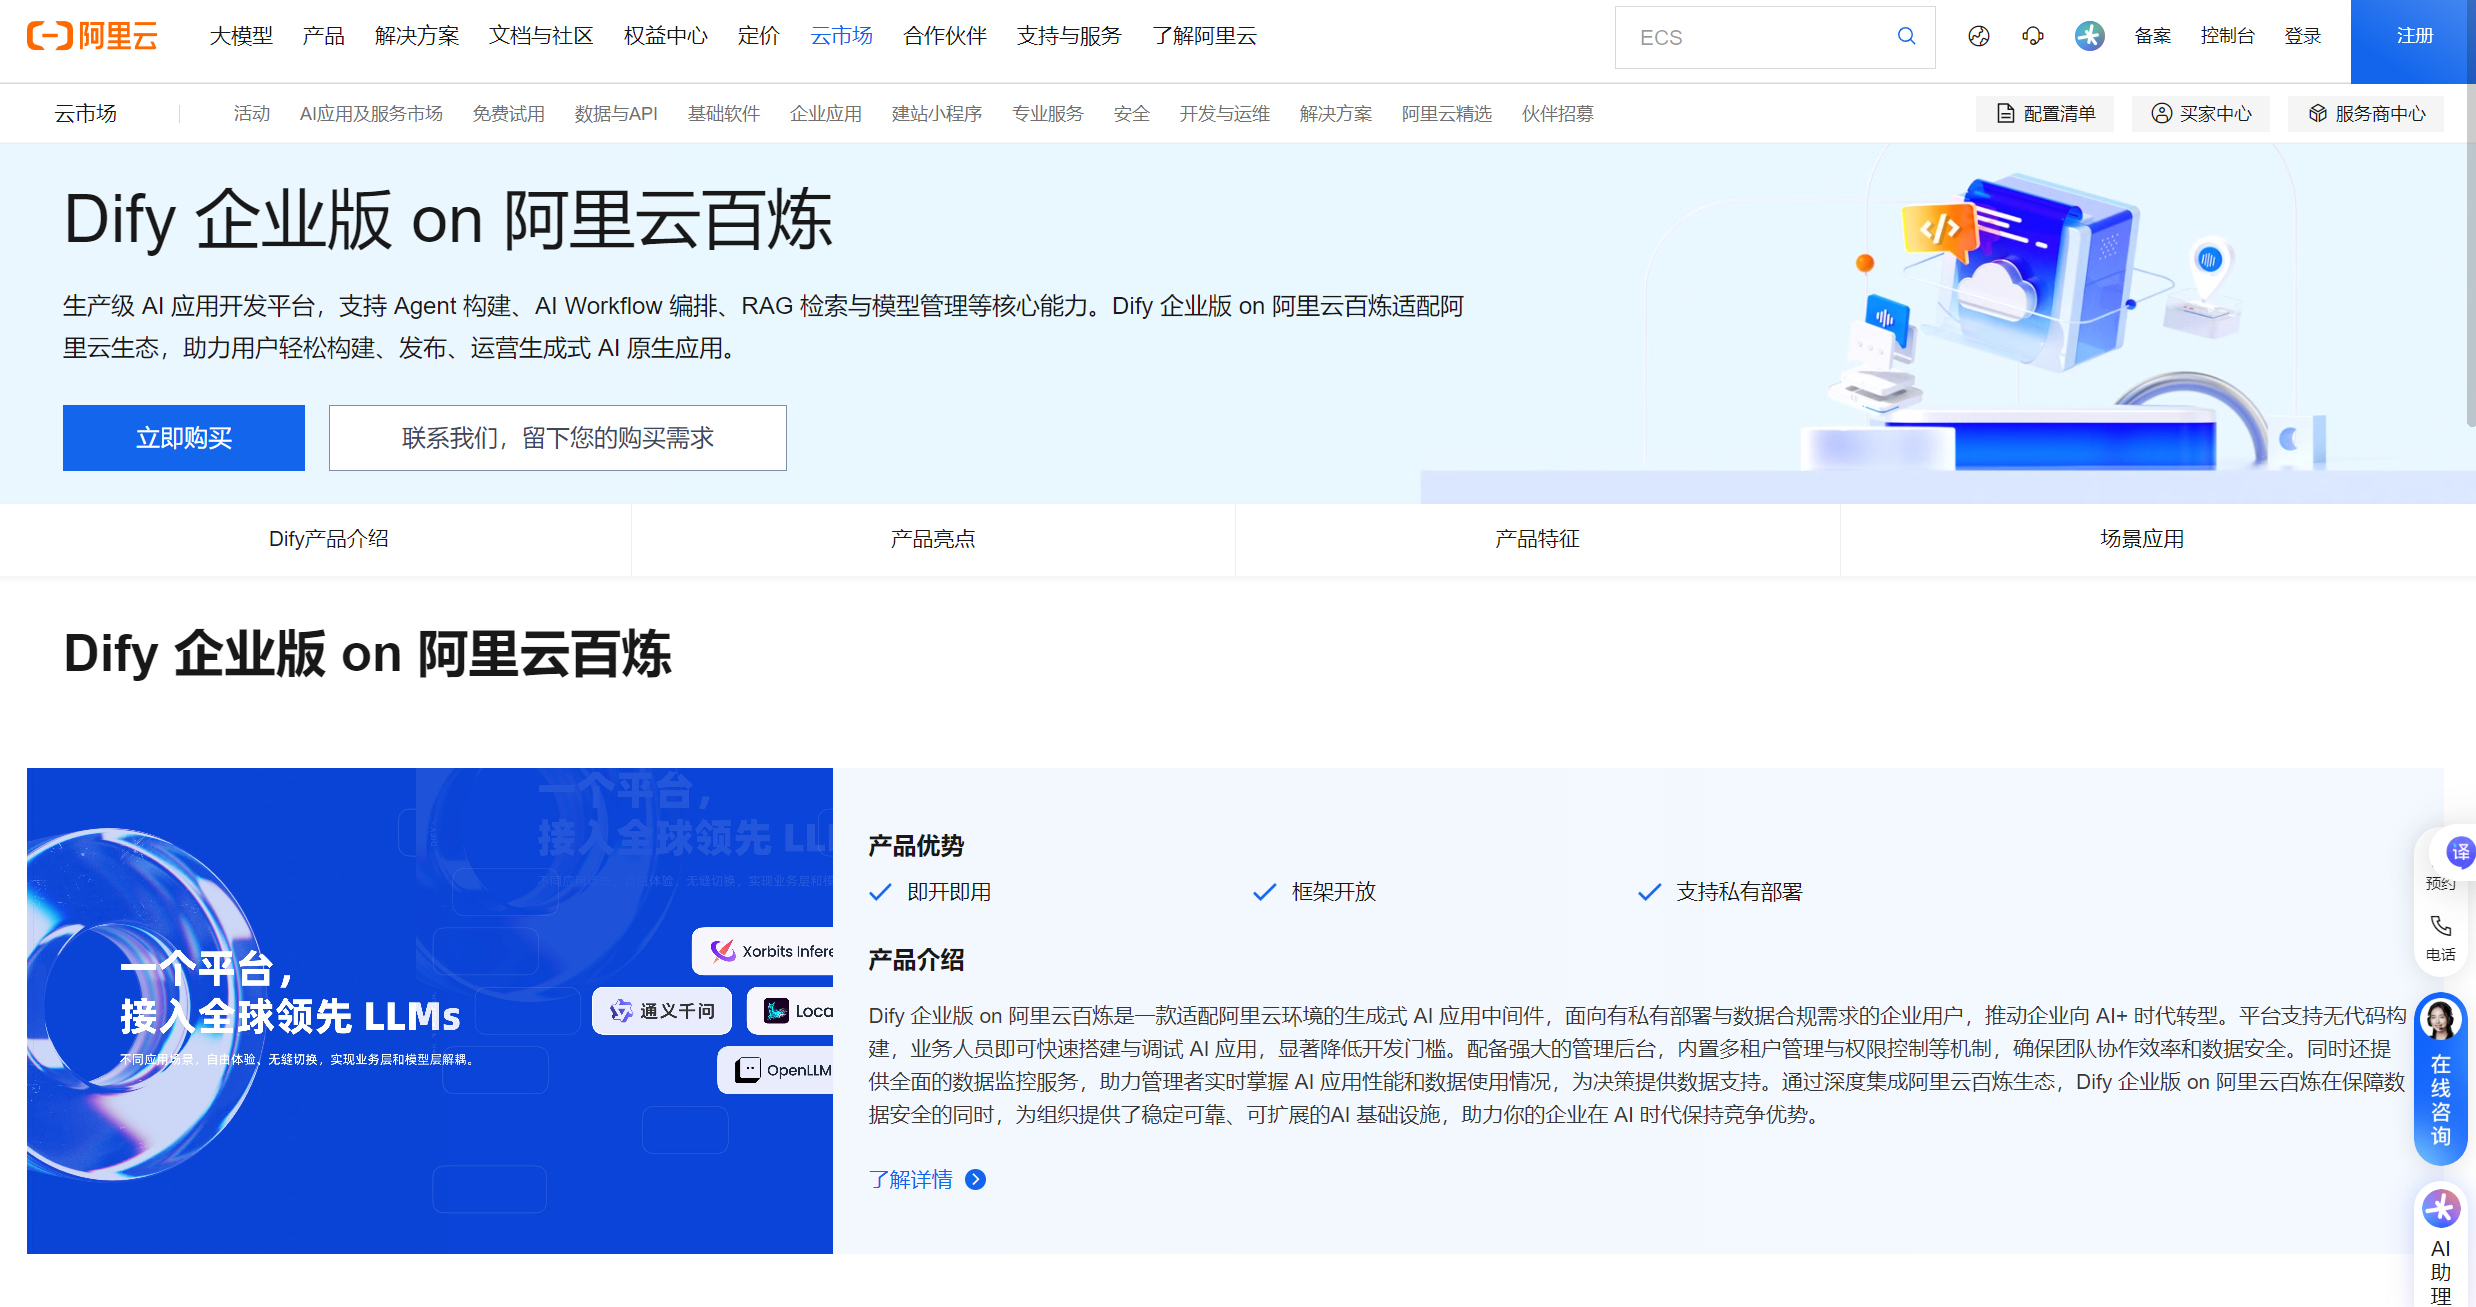Click the search magnifier icon
2476x1307 pixels.
pos(1906,36)
